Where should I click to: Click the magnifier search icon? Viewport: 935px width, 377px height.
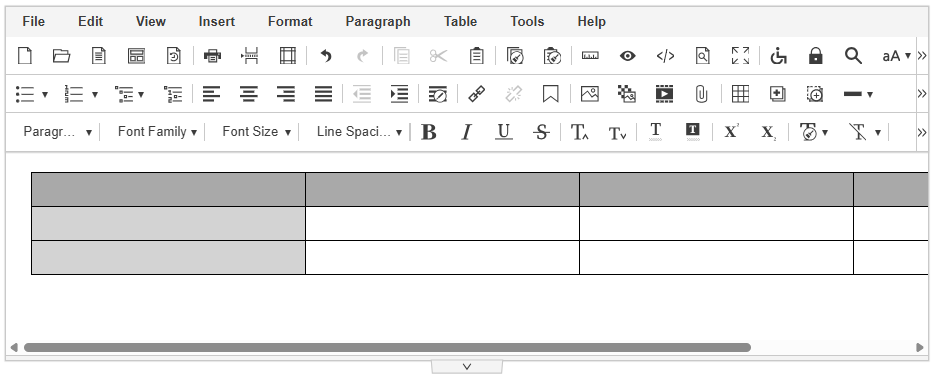[853, 56]
